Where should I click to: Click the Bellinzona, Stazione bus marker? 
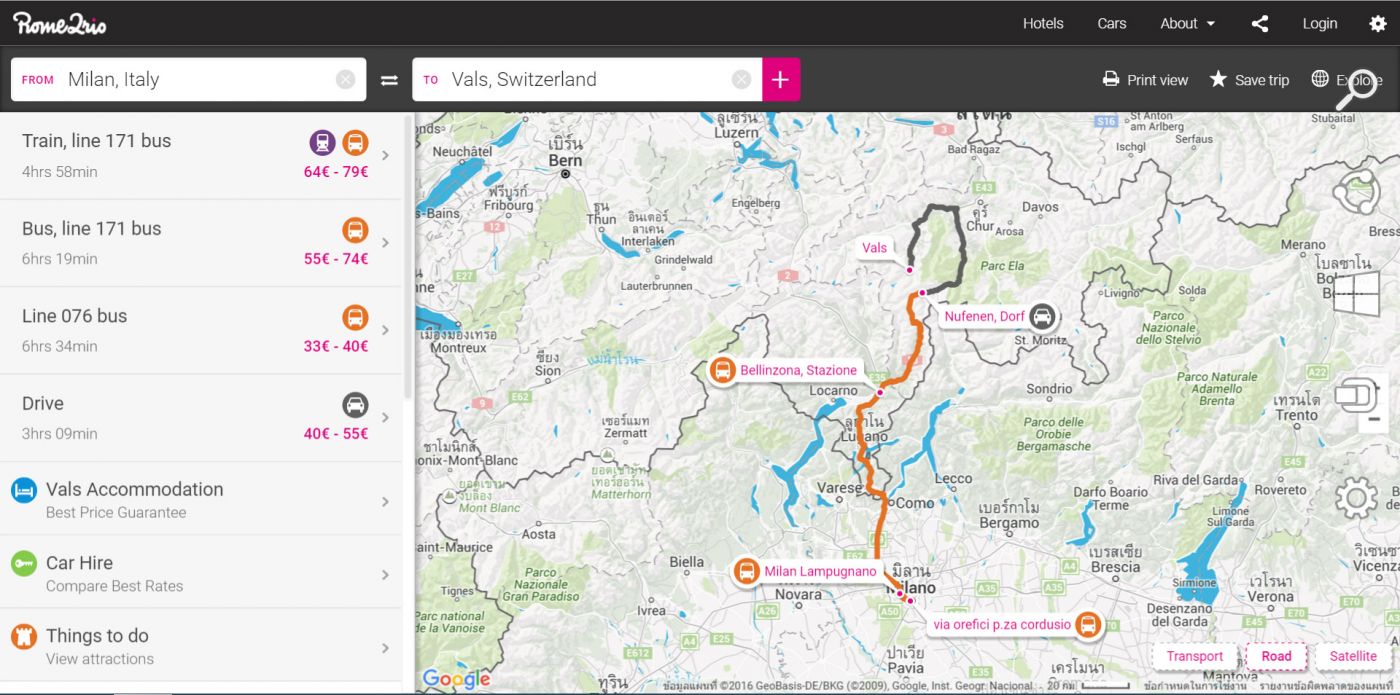click(723, 370)
